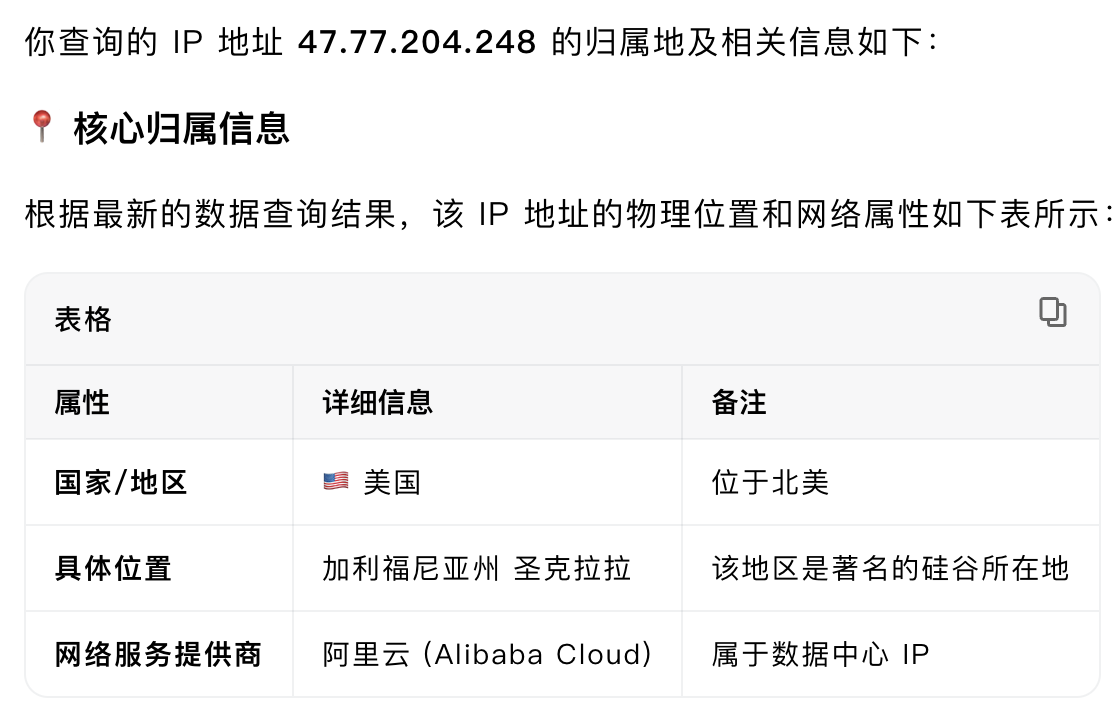Click the 加利福尼亚州 圣克拉拉 cell
This screenshot has height=722, width=1114.
pyautogui.click(x=476, y=569)
